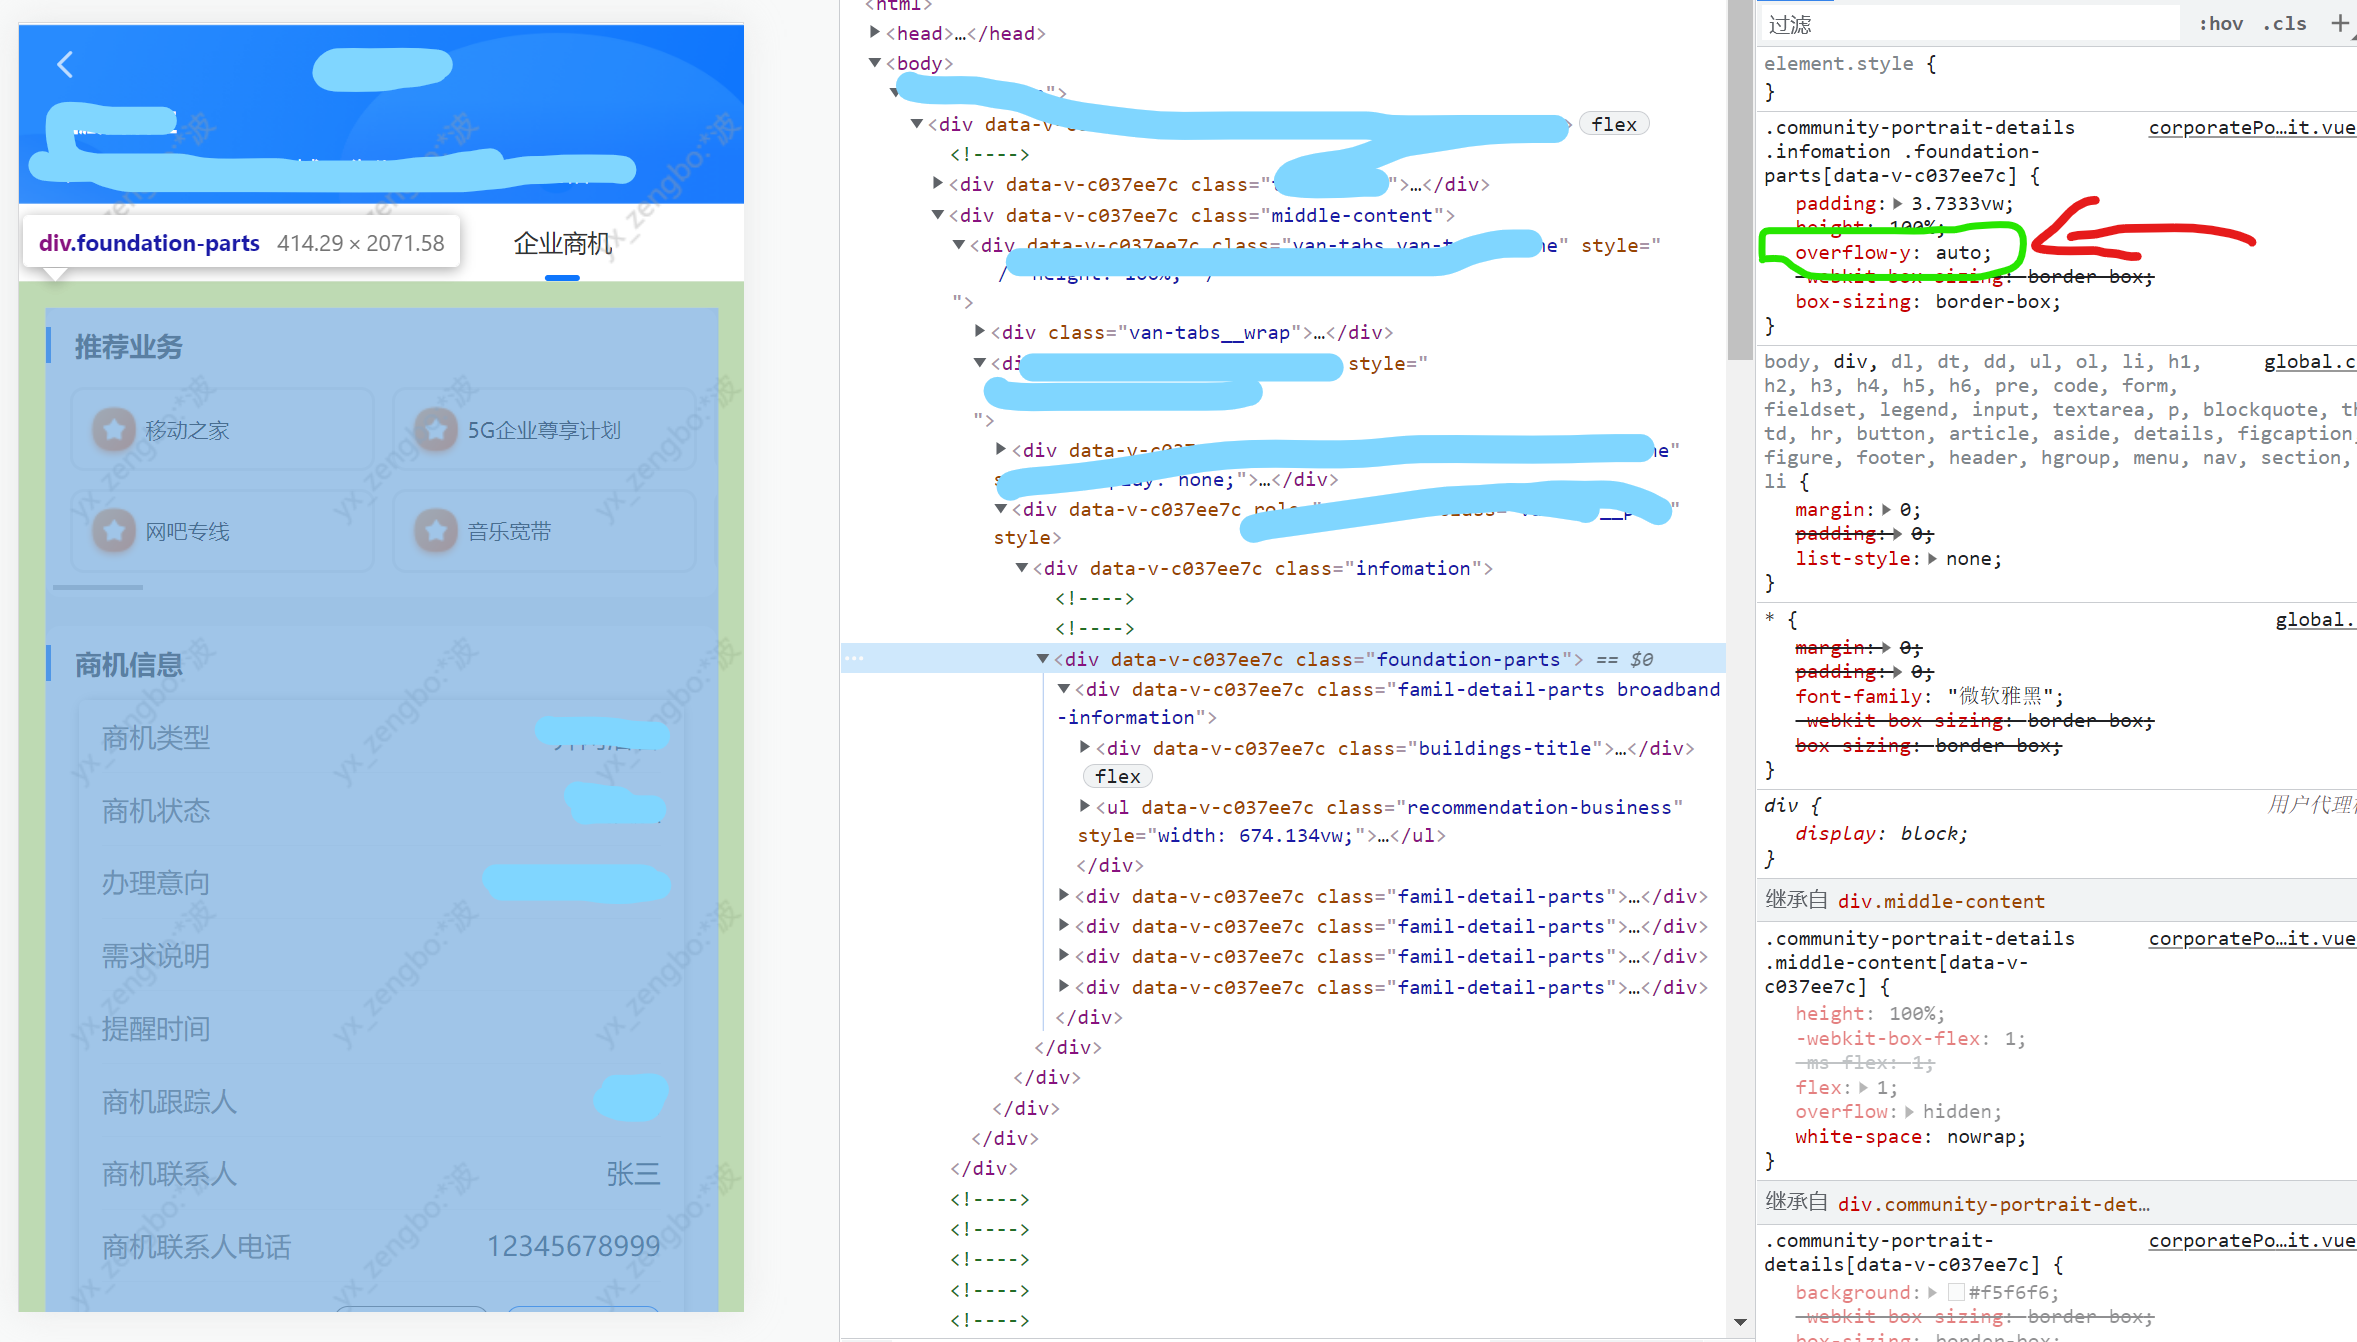This screenshot has height=1342, width=2357.
Task: Jump to inherited div.community-portrait-det element
Action: coord(1993,1204)
